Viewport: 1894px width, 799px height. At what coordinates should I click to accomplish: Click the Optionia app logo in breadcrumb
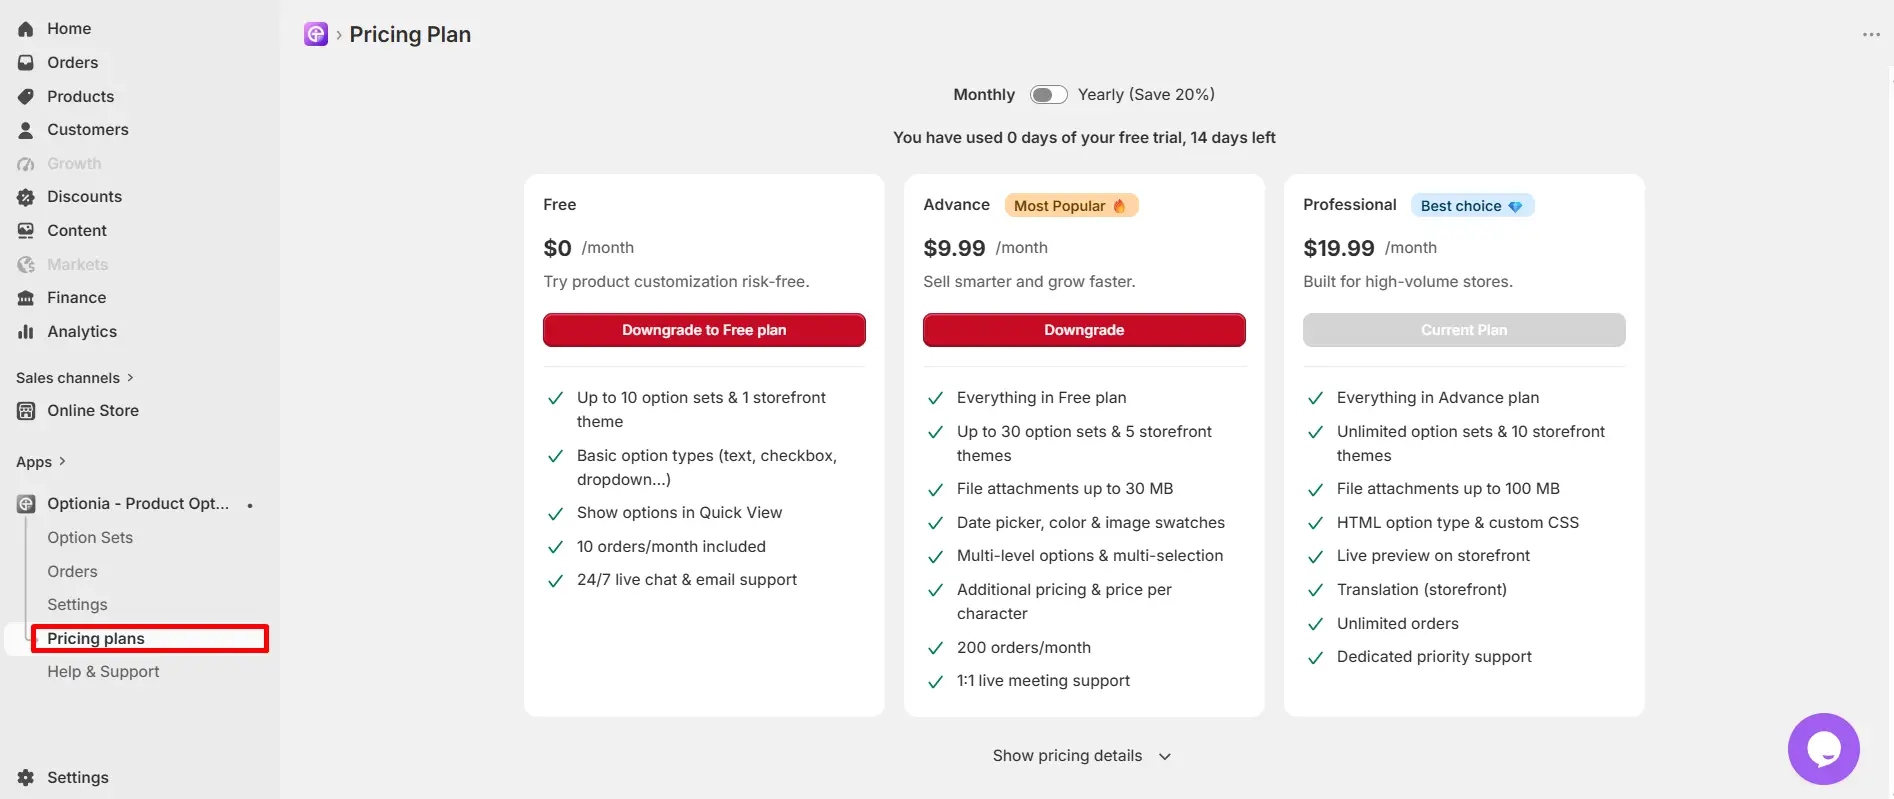(x=316, y=34)
